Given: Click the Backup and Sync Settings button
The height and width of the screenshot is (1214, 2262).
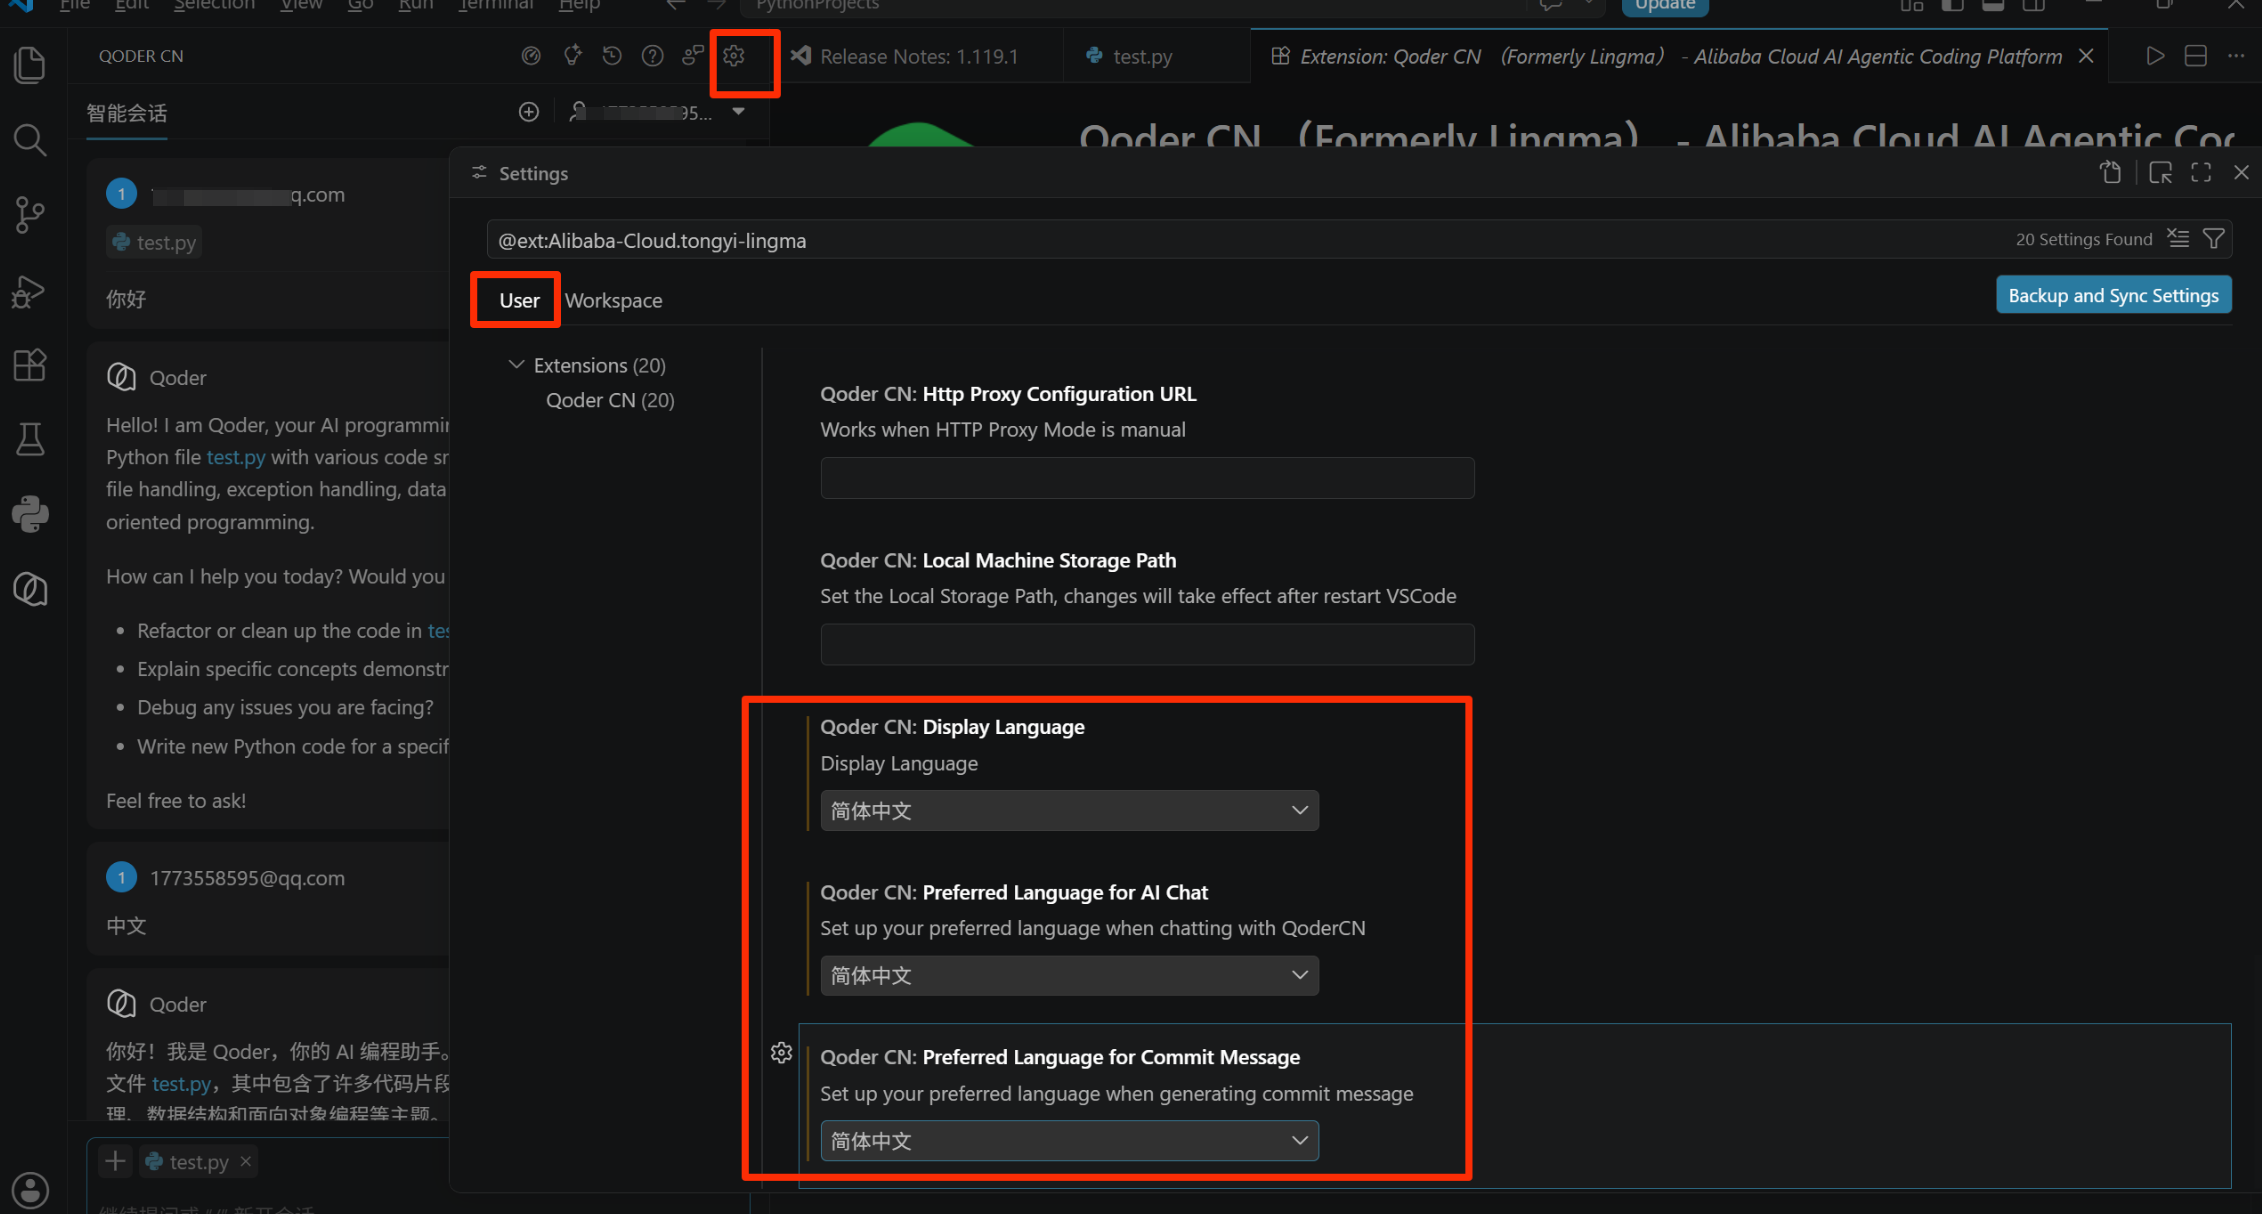Looking at the screenshot, I should pyautogui.click(x=2113, y=295).
